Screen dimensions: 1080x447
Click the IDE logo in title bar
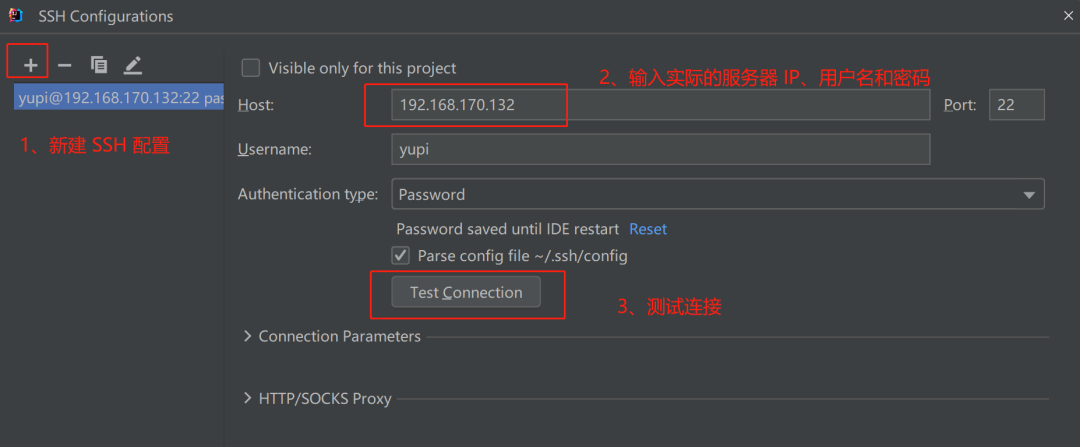pos(15,14)
